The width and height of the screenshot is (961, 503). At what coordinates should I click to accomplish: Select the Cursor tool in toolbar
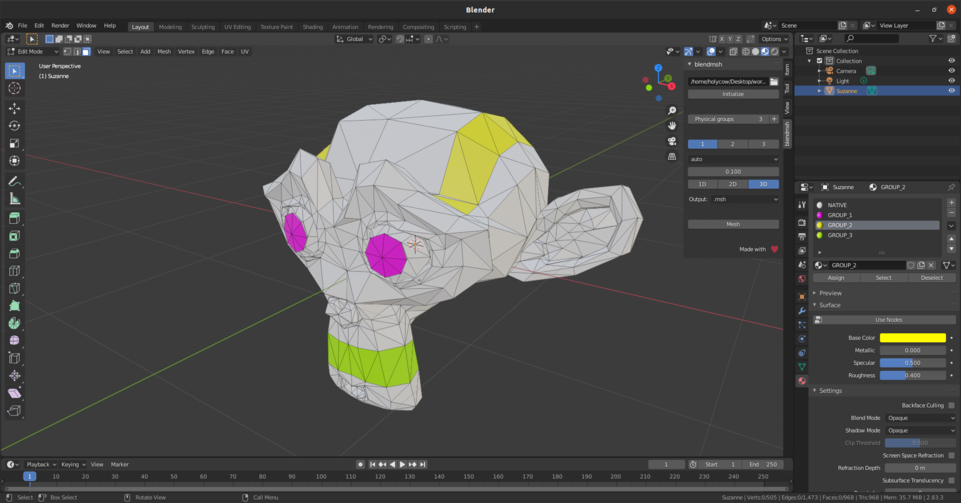click(x=15, y=88)
